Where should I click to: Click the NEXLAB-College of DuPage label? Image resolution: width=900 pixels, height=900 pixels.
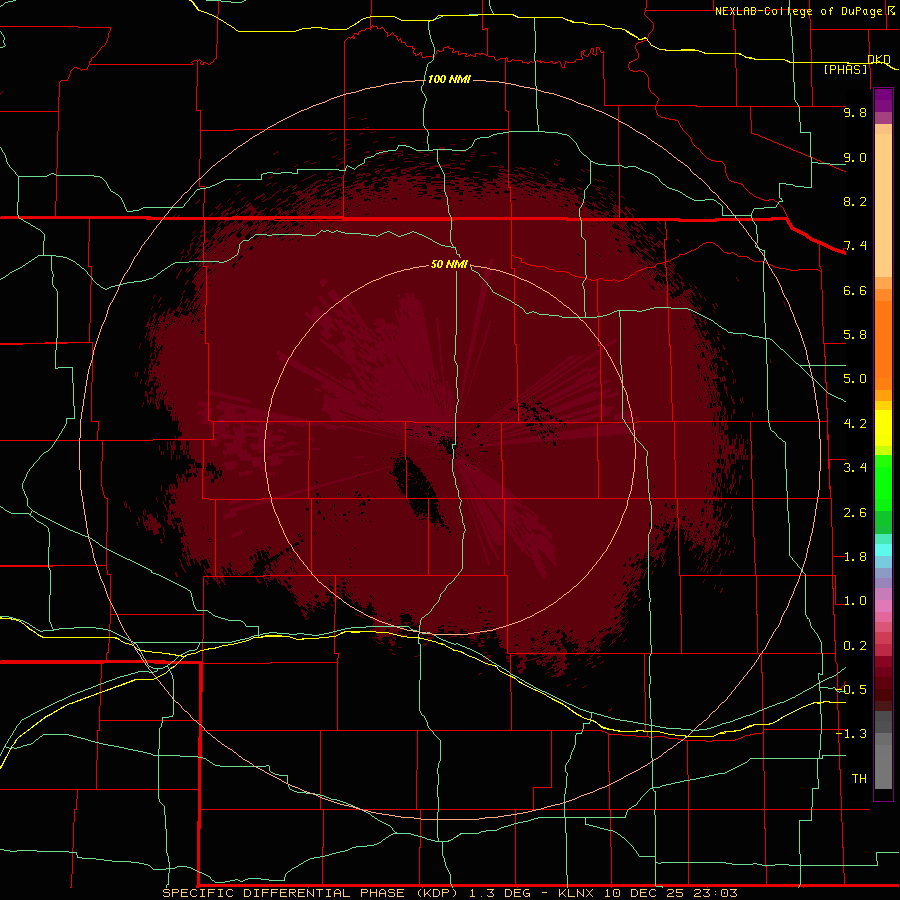pyautogui.click(x=798, y=11)
